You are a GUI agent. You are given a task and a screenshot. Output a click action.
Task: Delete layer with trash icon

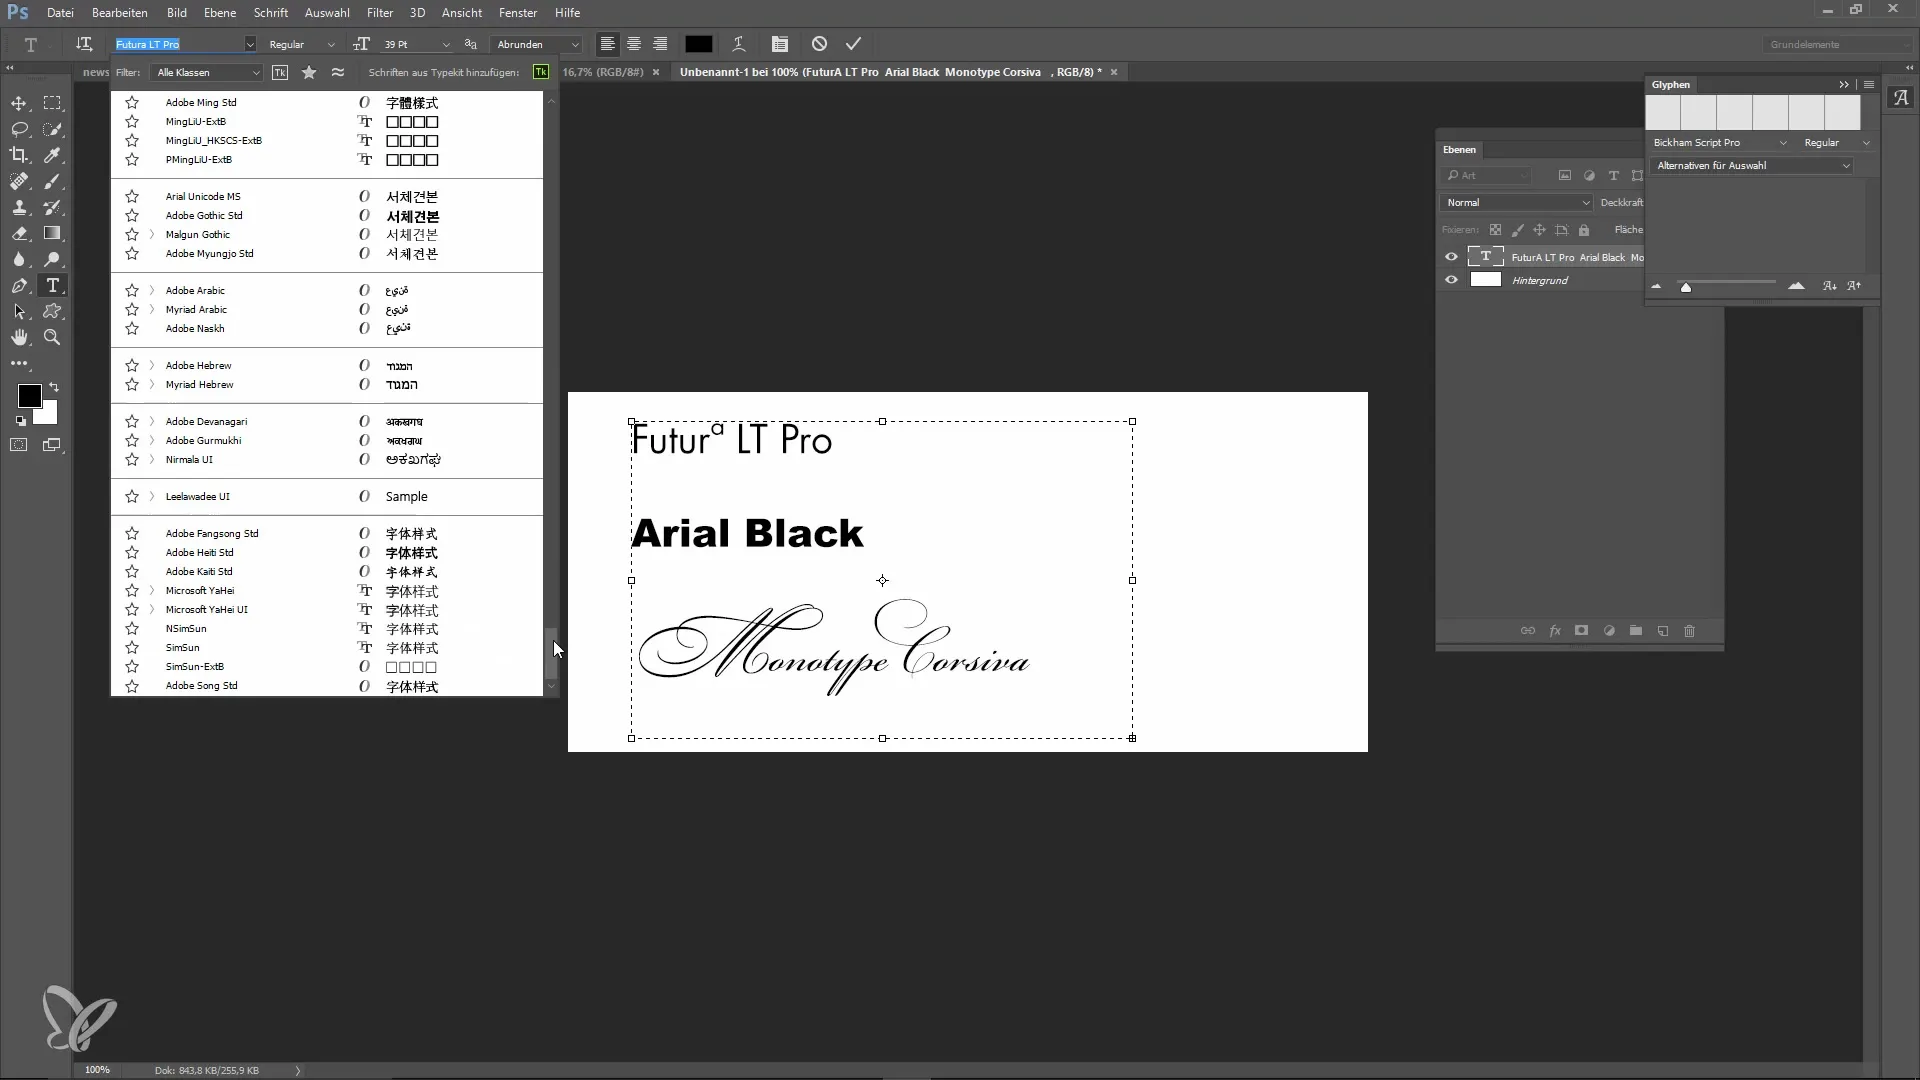[x=1690, y=631]
